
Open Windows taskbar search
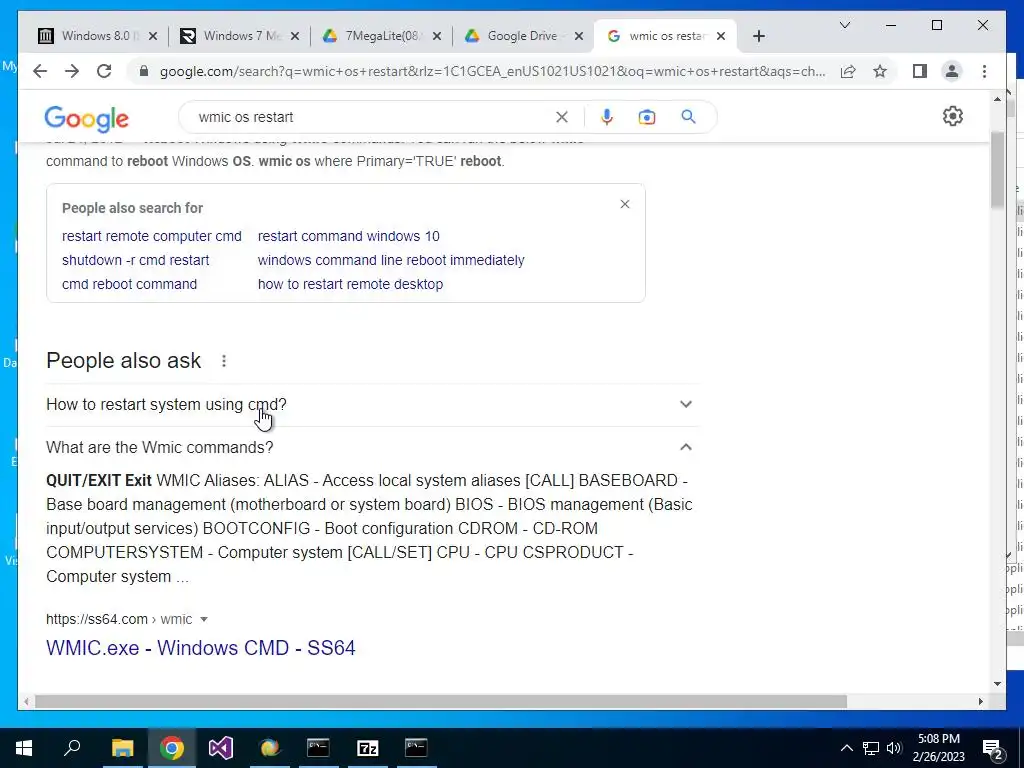point(72,748)
